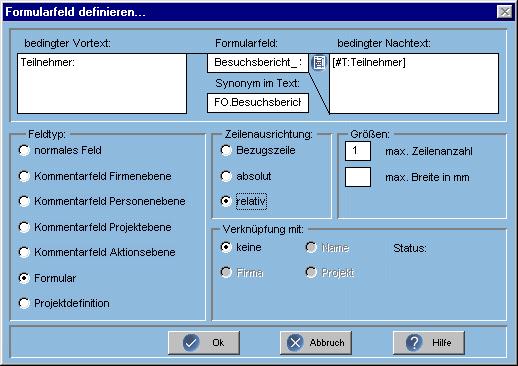Click the "Status:" label text
This screenshot has height=366, width=518.
tap(410, 248)
